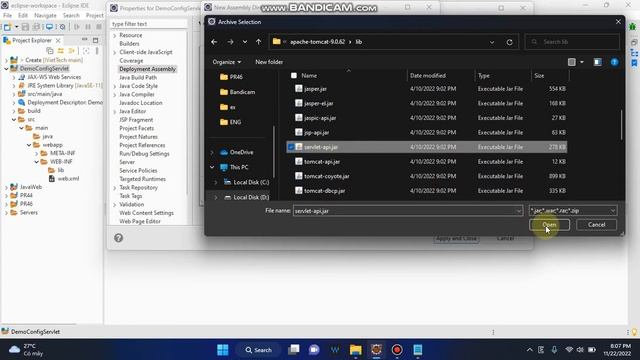Click Bandicam record icon on taskbar
The width and height of the screenshot is (640, 360).
tap(397, 350)
